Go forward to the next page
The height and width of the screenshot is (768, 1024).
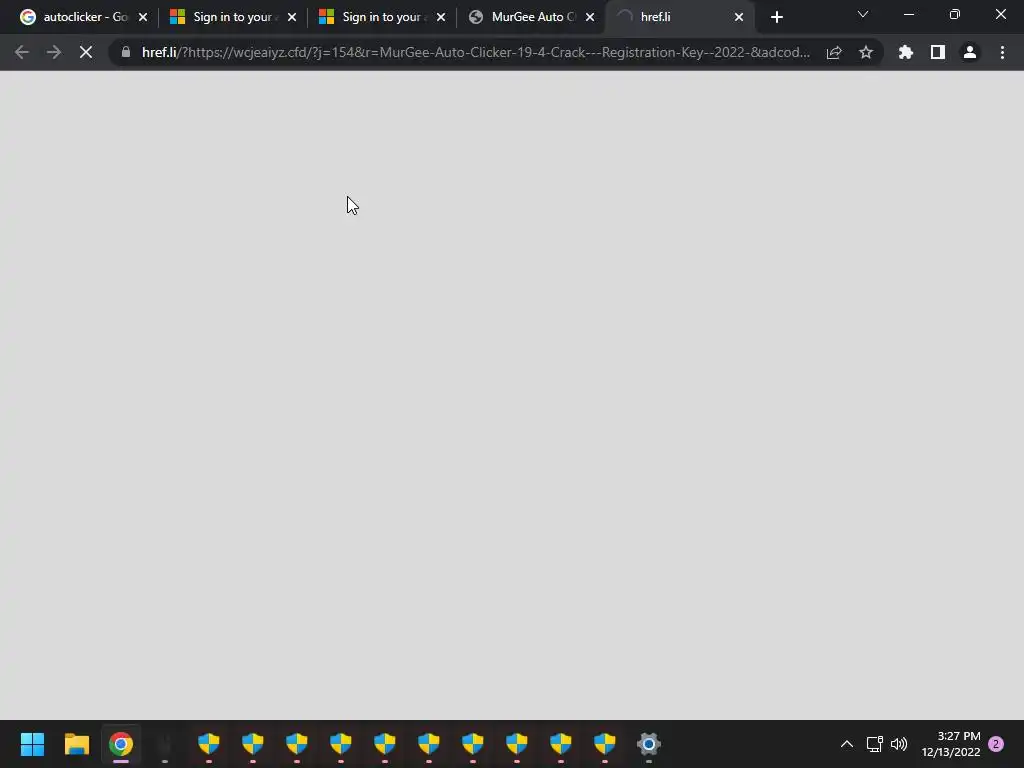[54, 52]
